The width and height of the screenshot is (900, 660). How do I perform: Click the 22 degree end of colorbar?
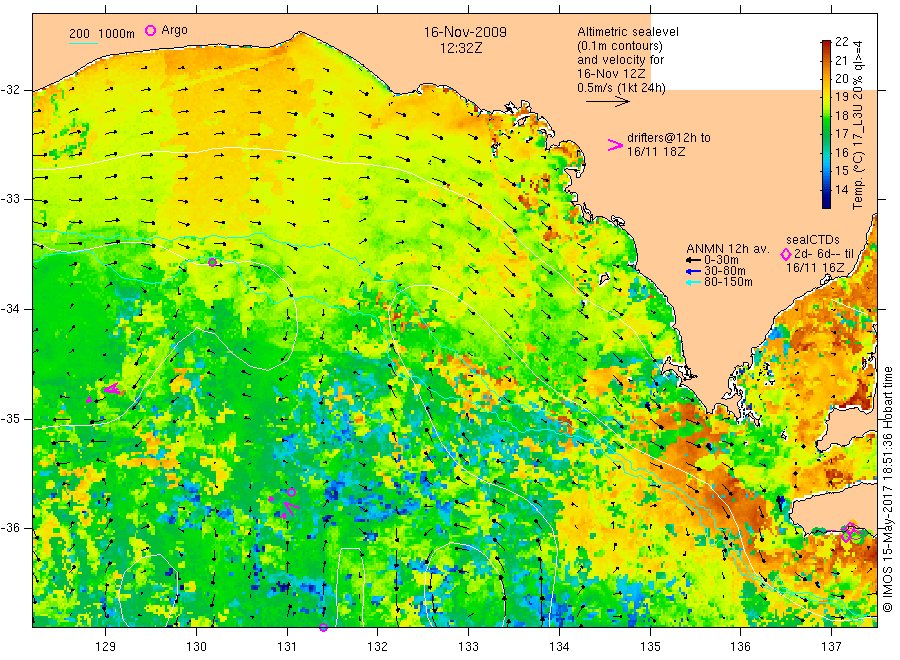[x=827, y=43]
